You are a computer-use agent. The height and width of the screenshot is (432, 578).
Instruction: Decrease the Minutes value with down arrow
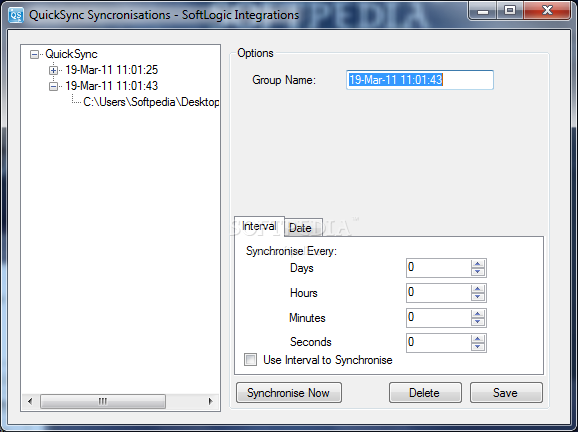coord(478,322)
